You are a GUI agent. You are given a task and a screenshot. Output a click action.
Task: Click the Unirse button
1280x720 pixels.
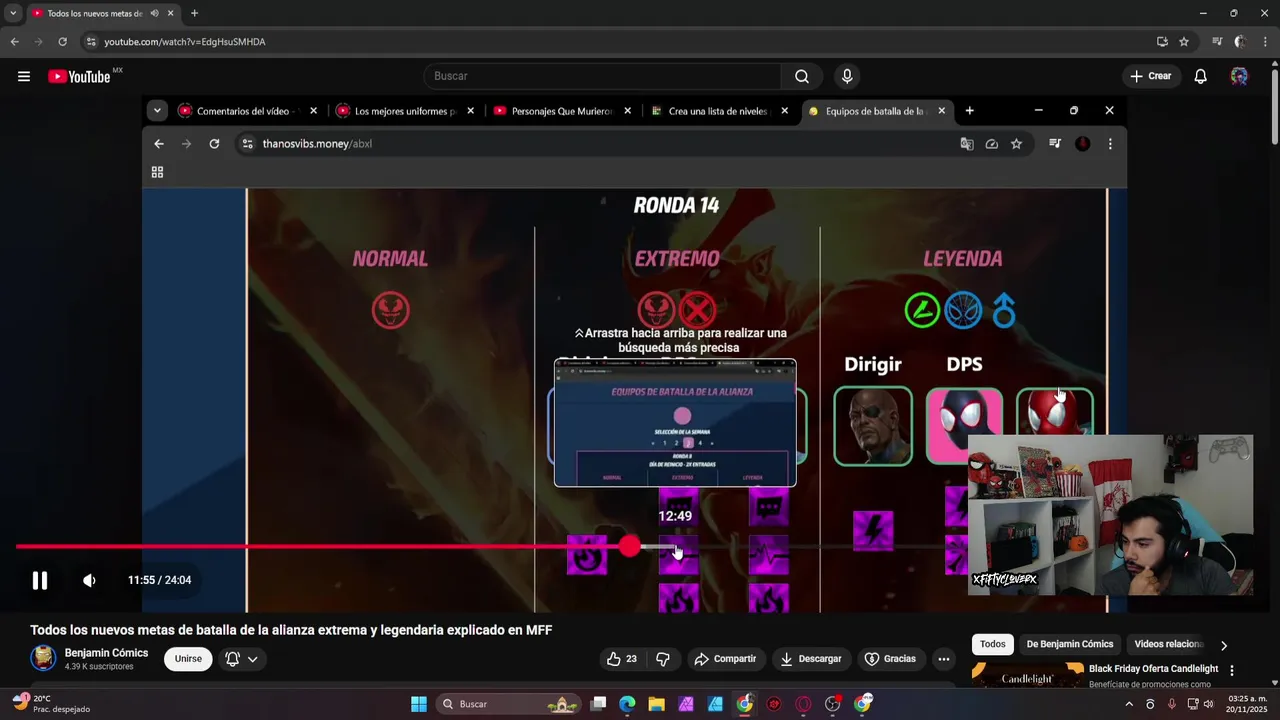[188, 659]
